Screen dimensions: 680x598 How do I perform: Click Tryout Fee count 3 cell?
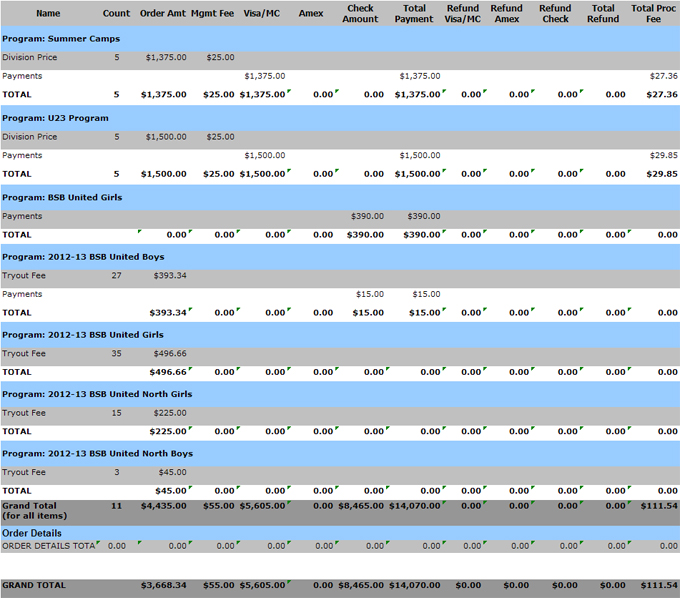117,472
